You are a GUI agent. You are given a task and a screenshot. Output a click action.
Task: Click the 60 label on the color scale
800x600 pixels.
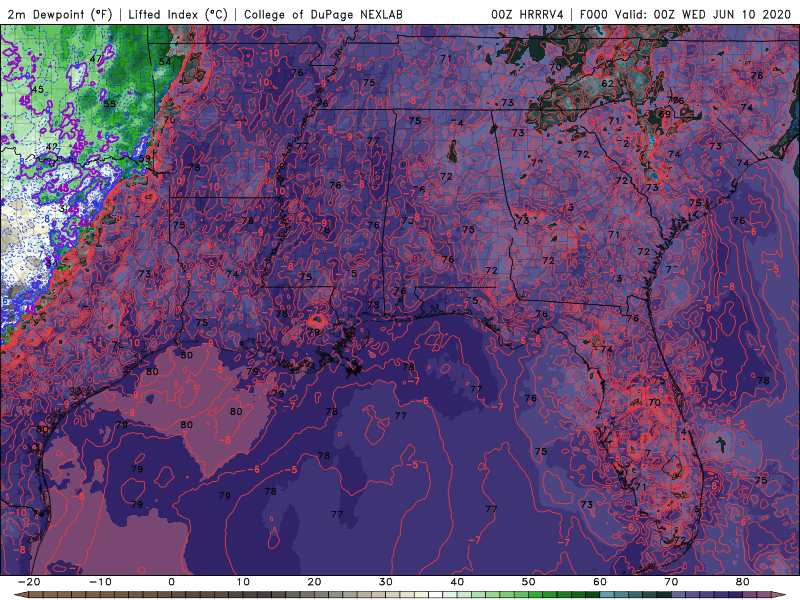[x=600, y=582]
